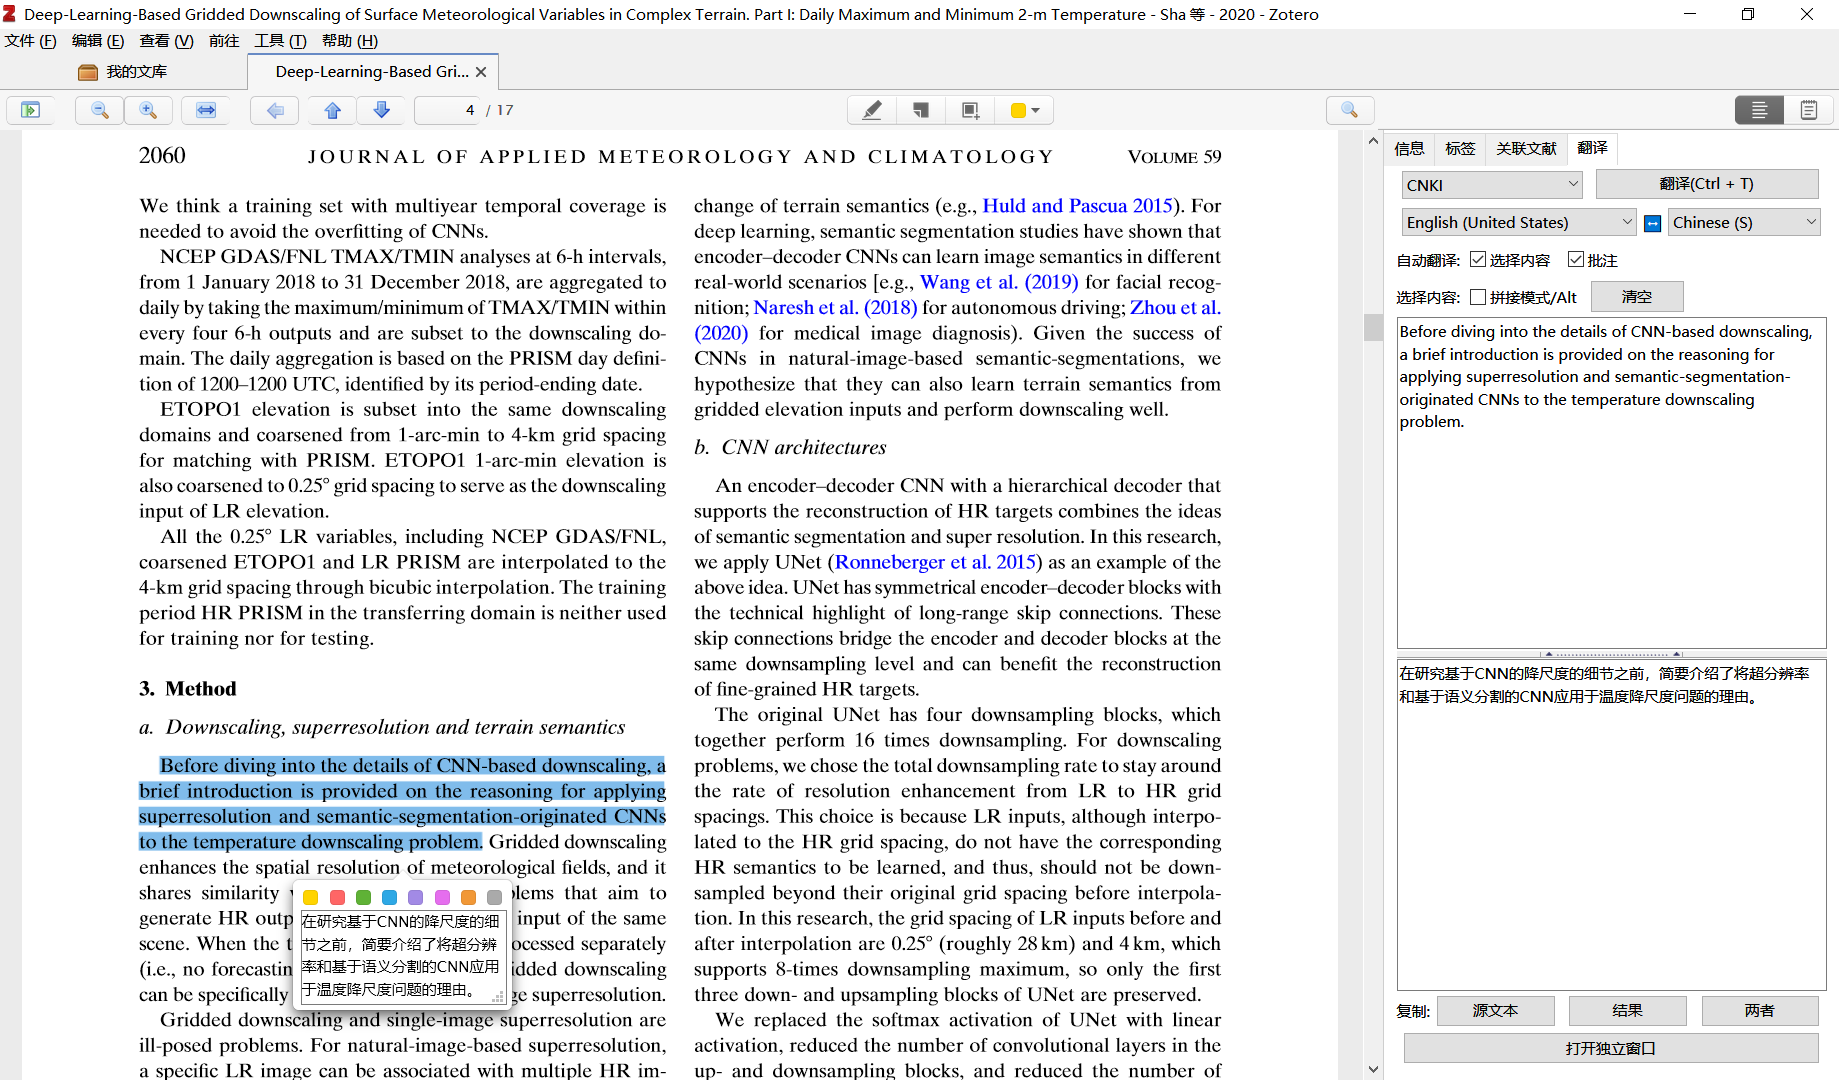Click the 清空 clear button
1839x1080 pixels.
pyautogui.click(x=1637, y=297)
